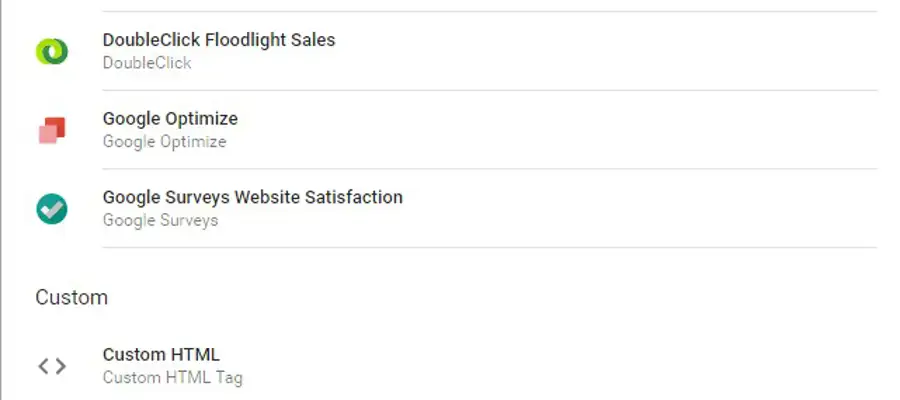Click the Custom HTML angle brackets icon
This screenshot has height=400, width=900.
point(52,366)
